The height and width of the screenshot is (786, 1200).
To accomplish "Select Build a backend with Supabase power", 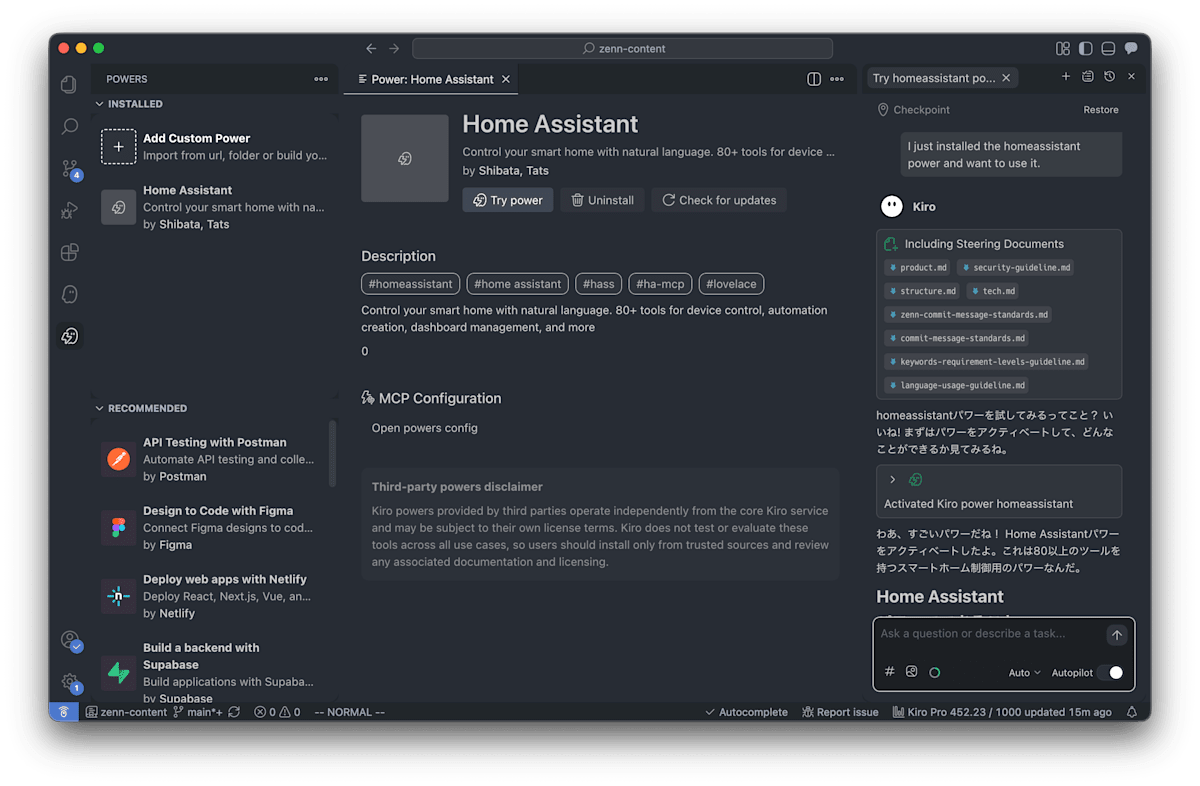I will tap(215, 672).
